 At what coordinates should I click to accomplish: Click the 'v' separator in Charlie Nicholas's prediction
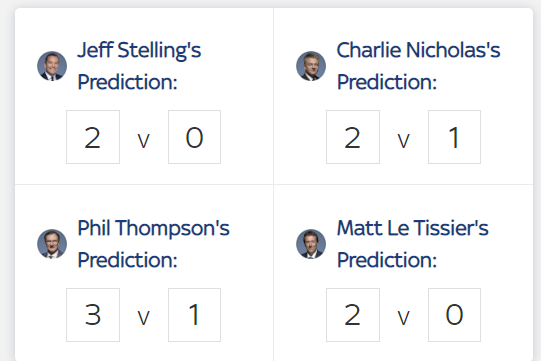coord(404,141)
